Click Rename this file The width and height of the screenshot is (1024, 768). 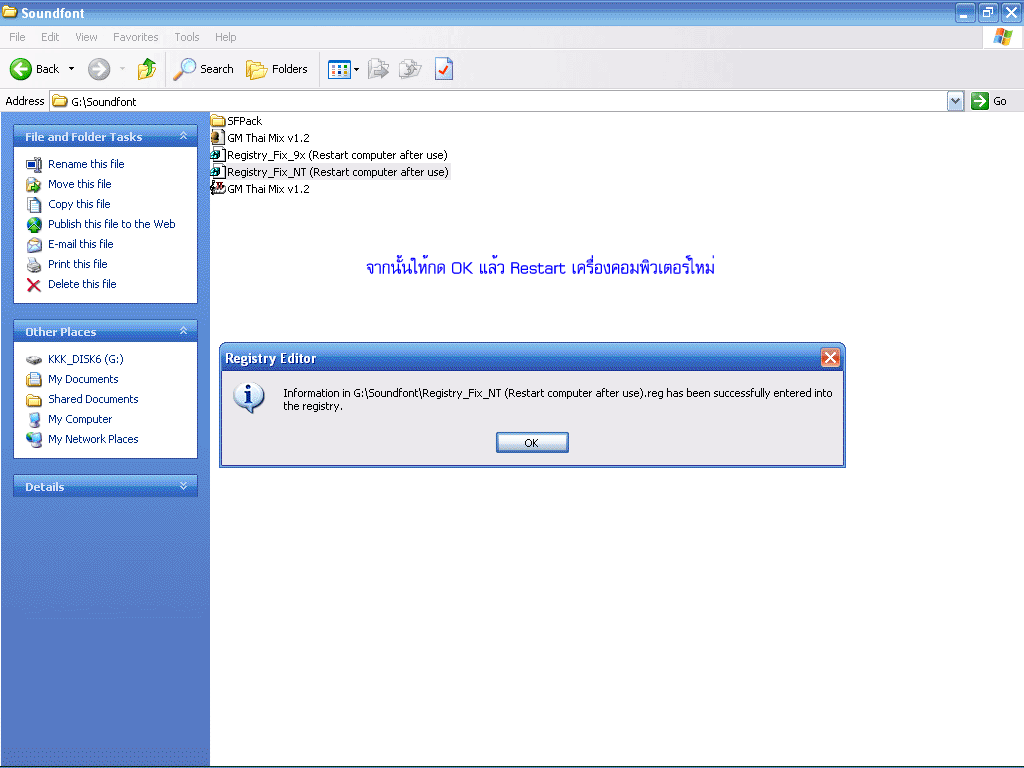click(x=86, y=164)
